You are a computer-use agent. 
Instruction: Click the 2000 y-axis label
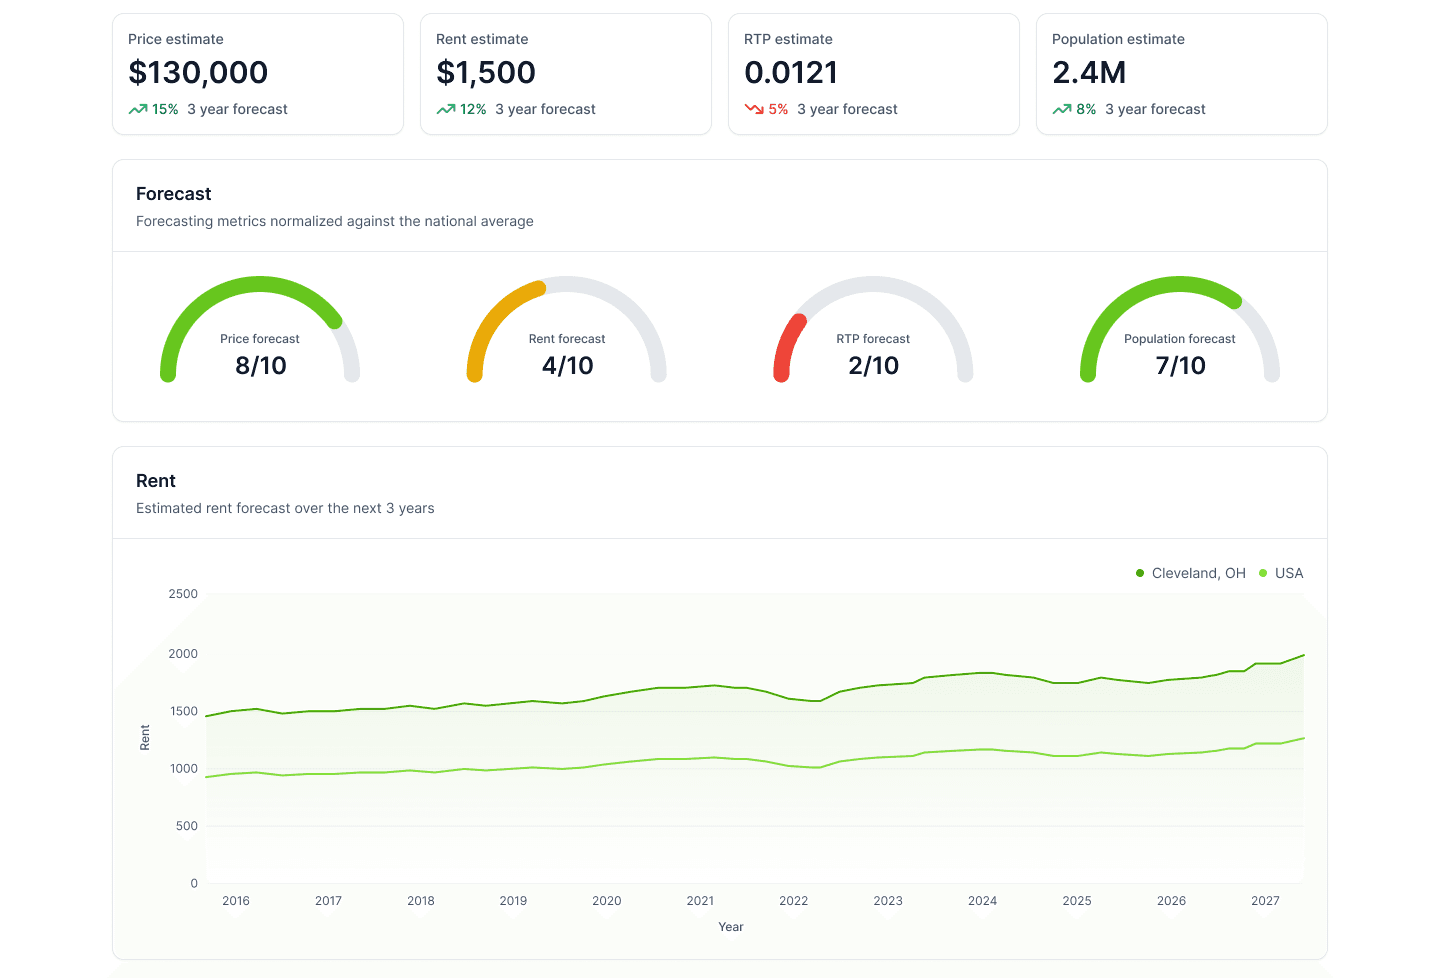(183, 654)
